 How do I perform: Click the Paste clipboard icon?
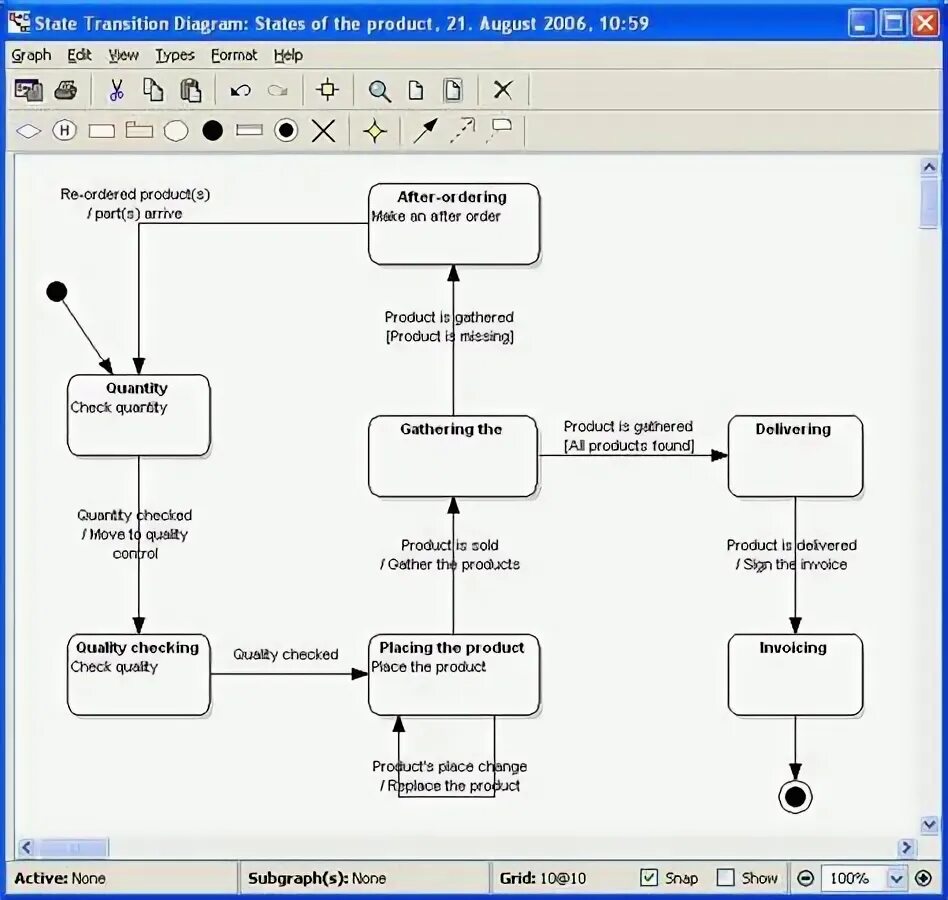pyautogui.click(x=191, y=91)
